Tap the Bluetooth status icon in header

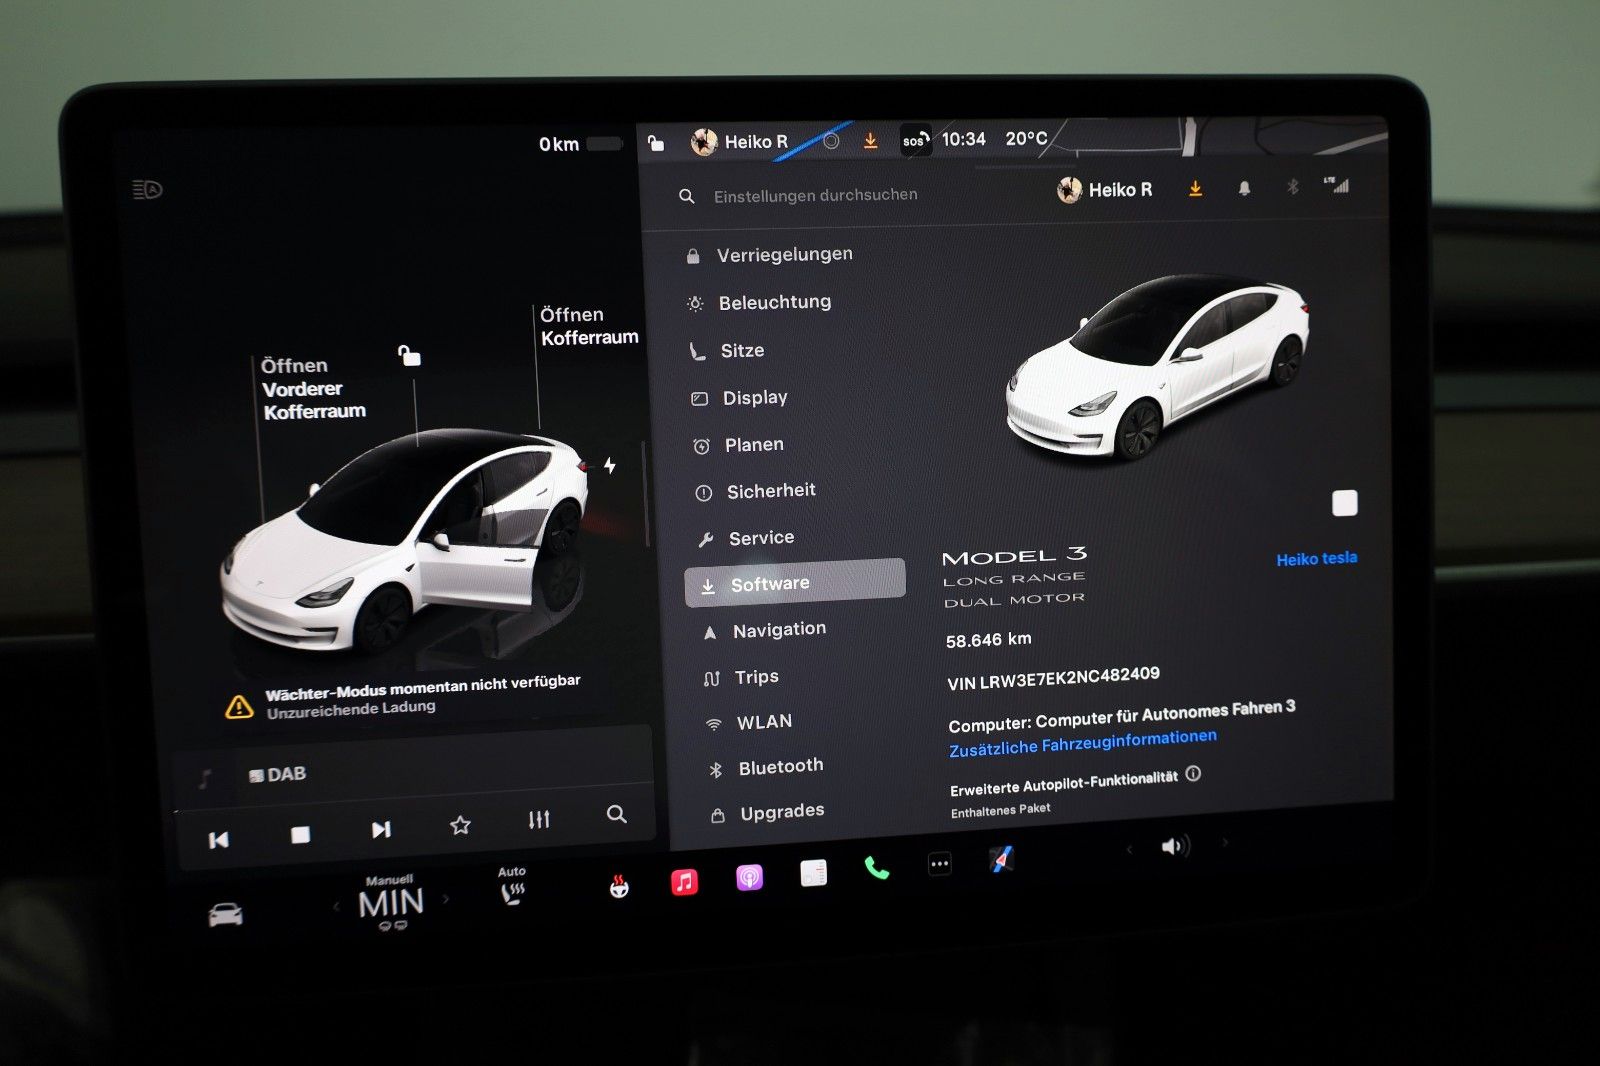point(1292,187)
